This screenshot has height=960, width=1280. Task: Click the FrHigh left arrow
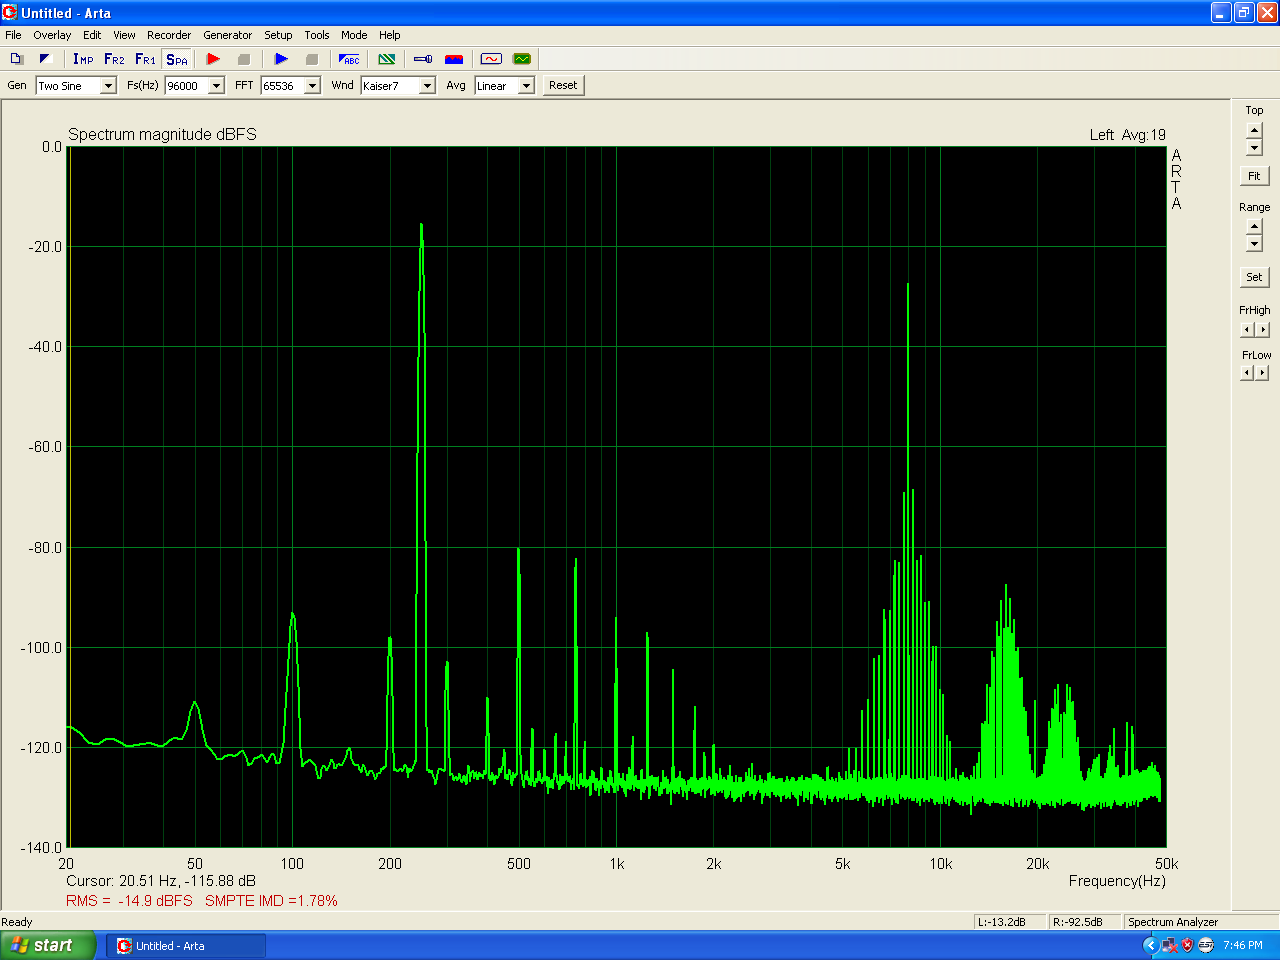1247,330
